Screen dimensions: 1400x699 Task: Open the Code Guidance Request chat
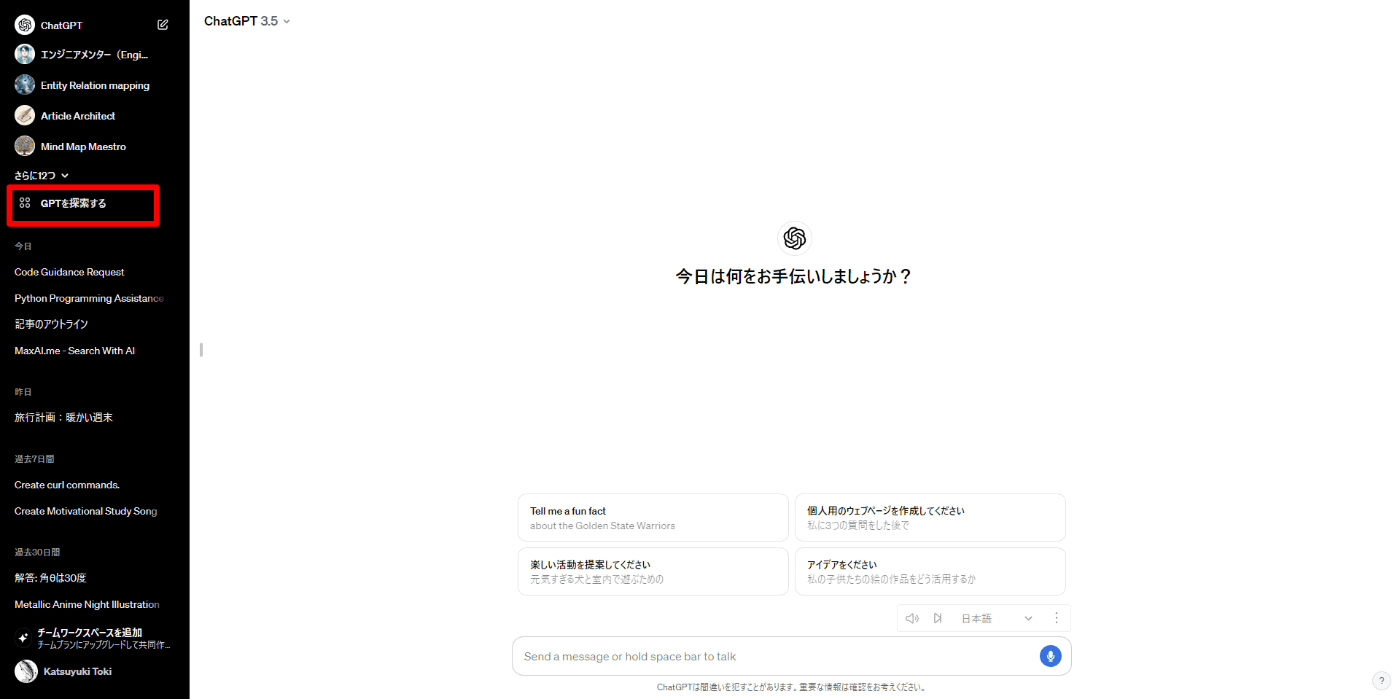point(69,272)
